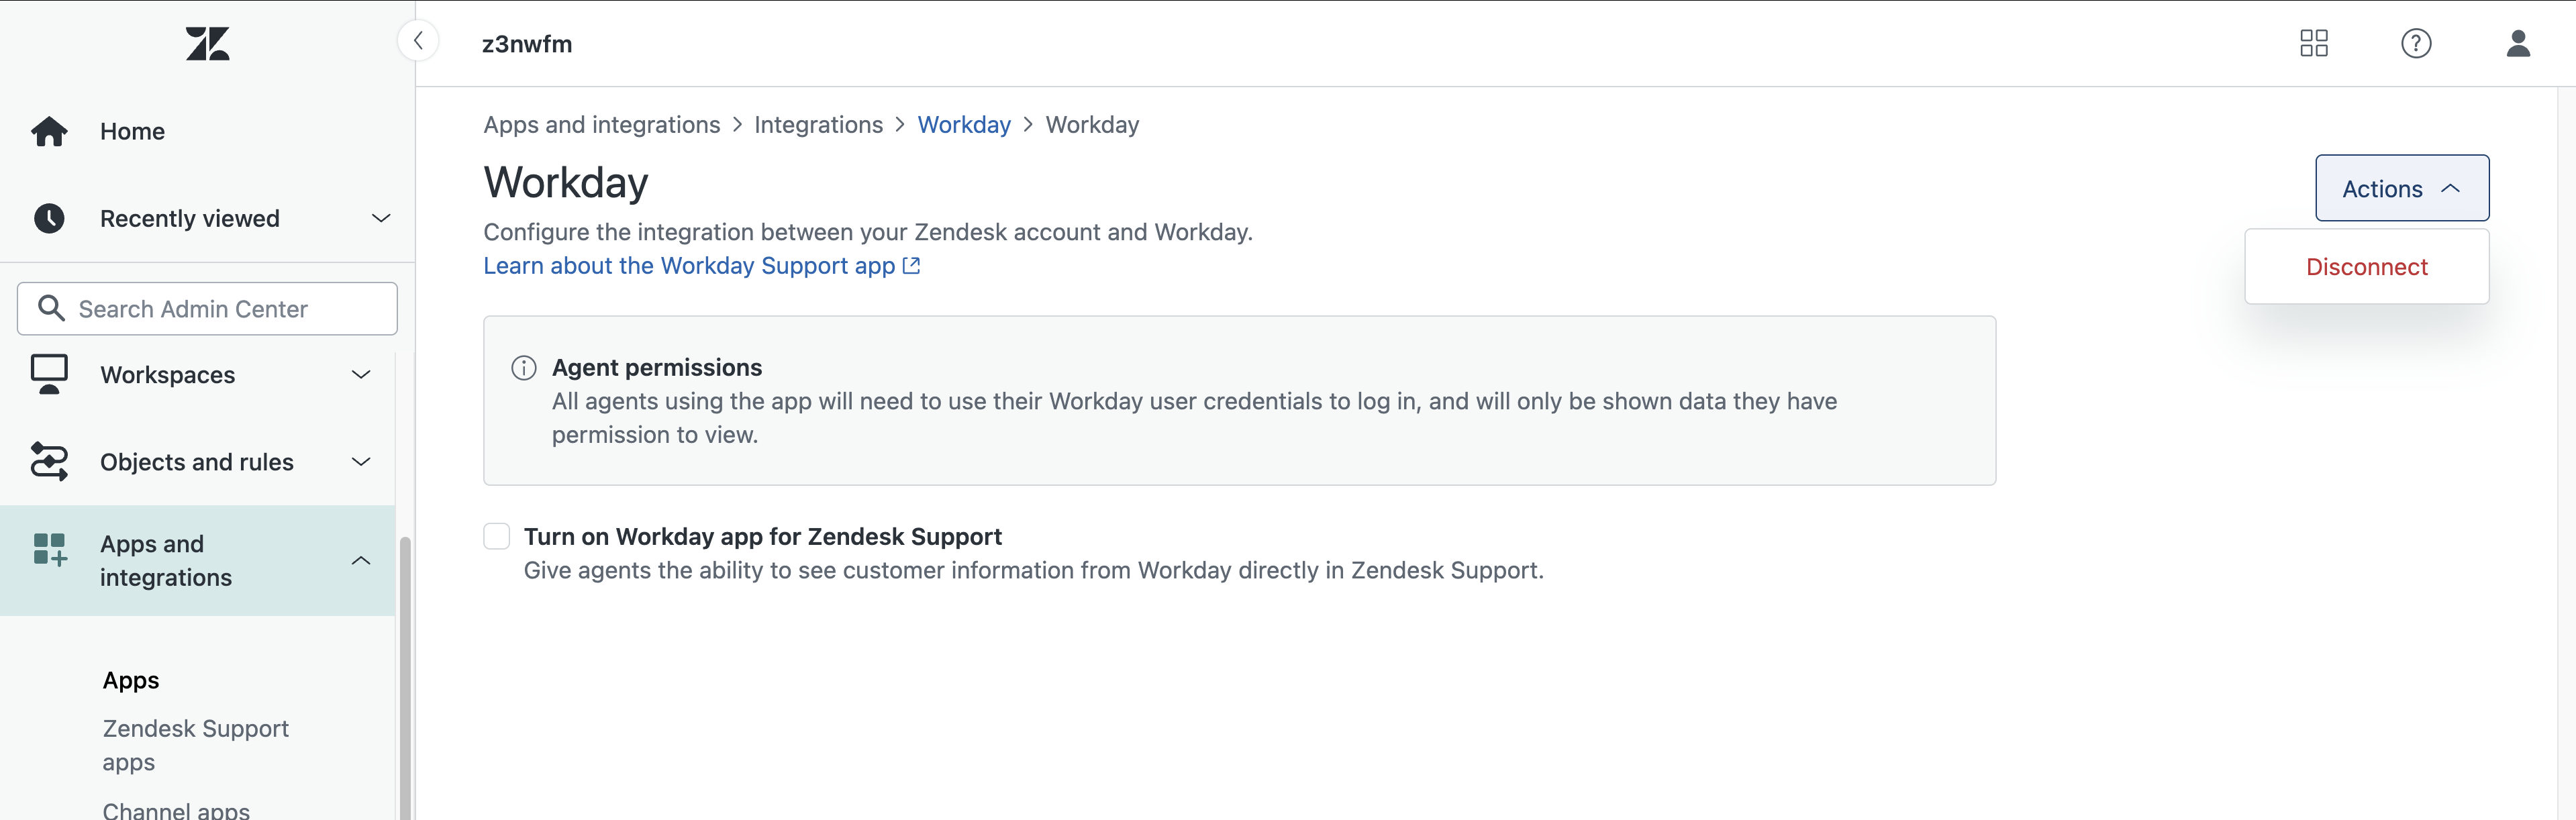2576x820 pixels.
Task: Enable Turn on Workday app checkbox
Action: tap(497, 536)
